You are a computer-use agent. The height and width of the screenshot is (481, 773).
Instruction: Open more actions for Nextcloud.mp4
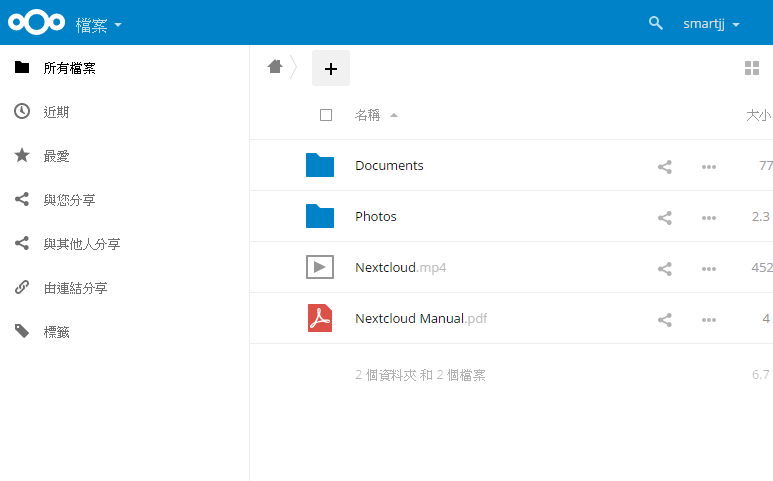tap(709, 269)
